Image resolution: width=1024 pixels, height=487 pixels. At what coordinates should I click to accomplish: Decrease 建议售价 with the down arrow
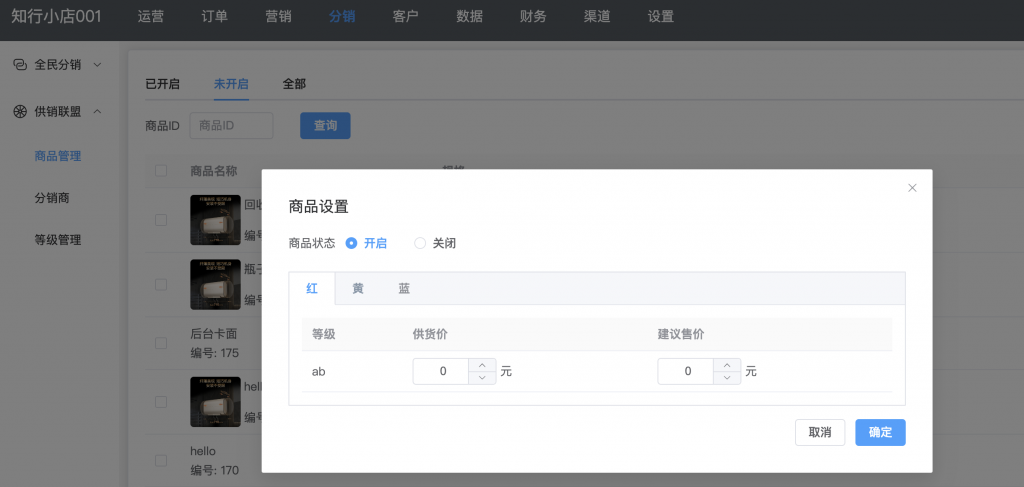click(727, 378)
